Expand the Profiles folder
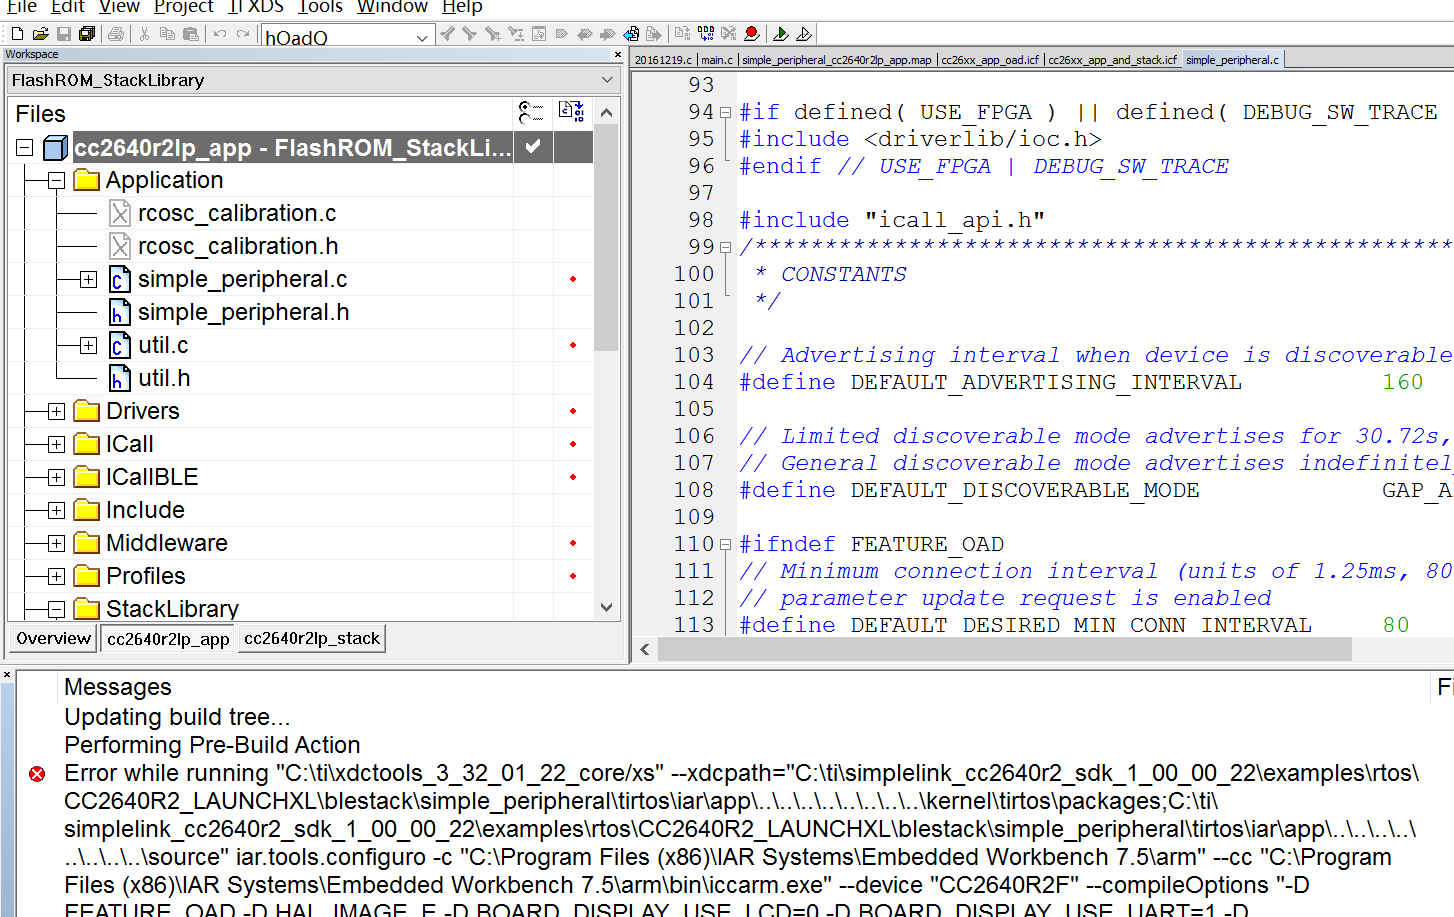The width and height of the screenshot is (1454, 917). pos(56,576)
